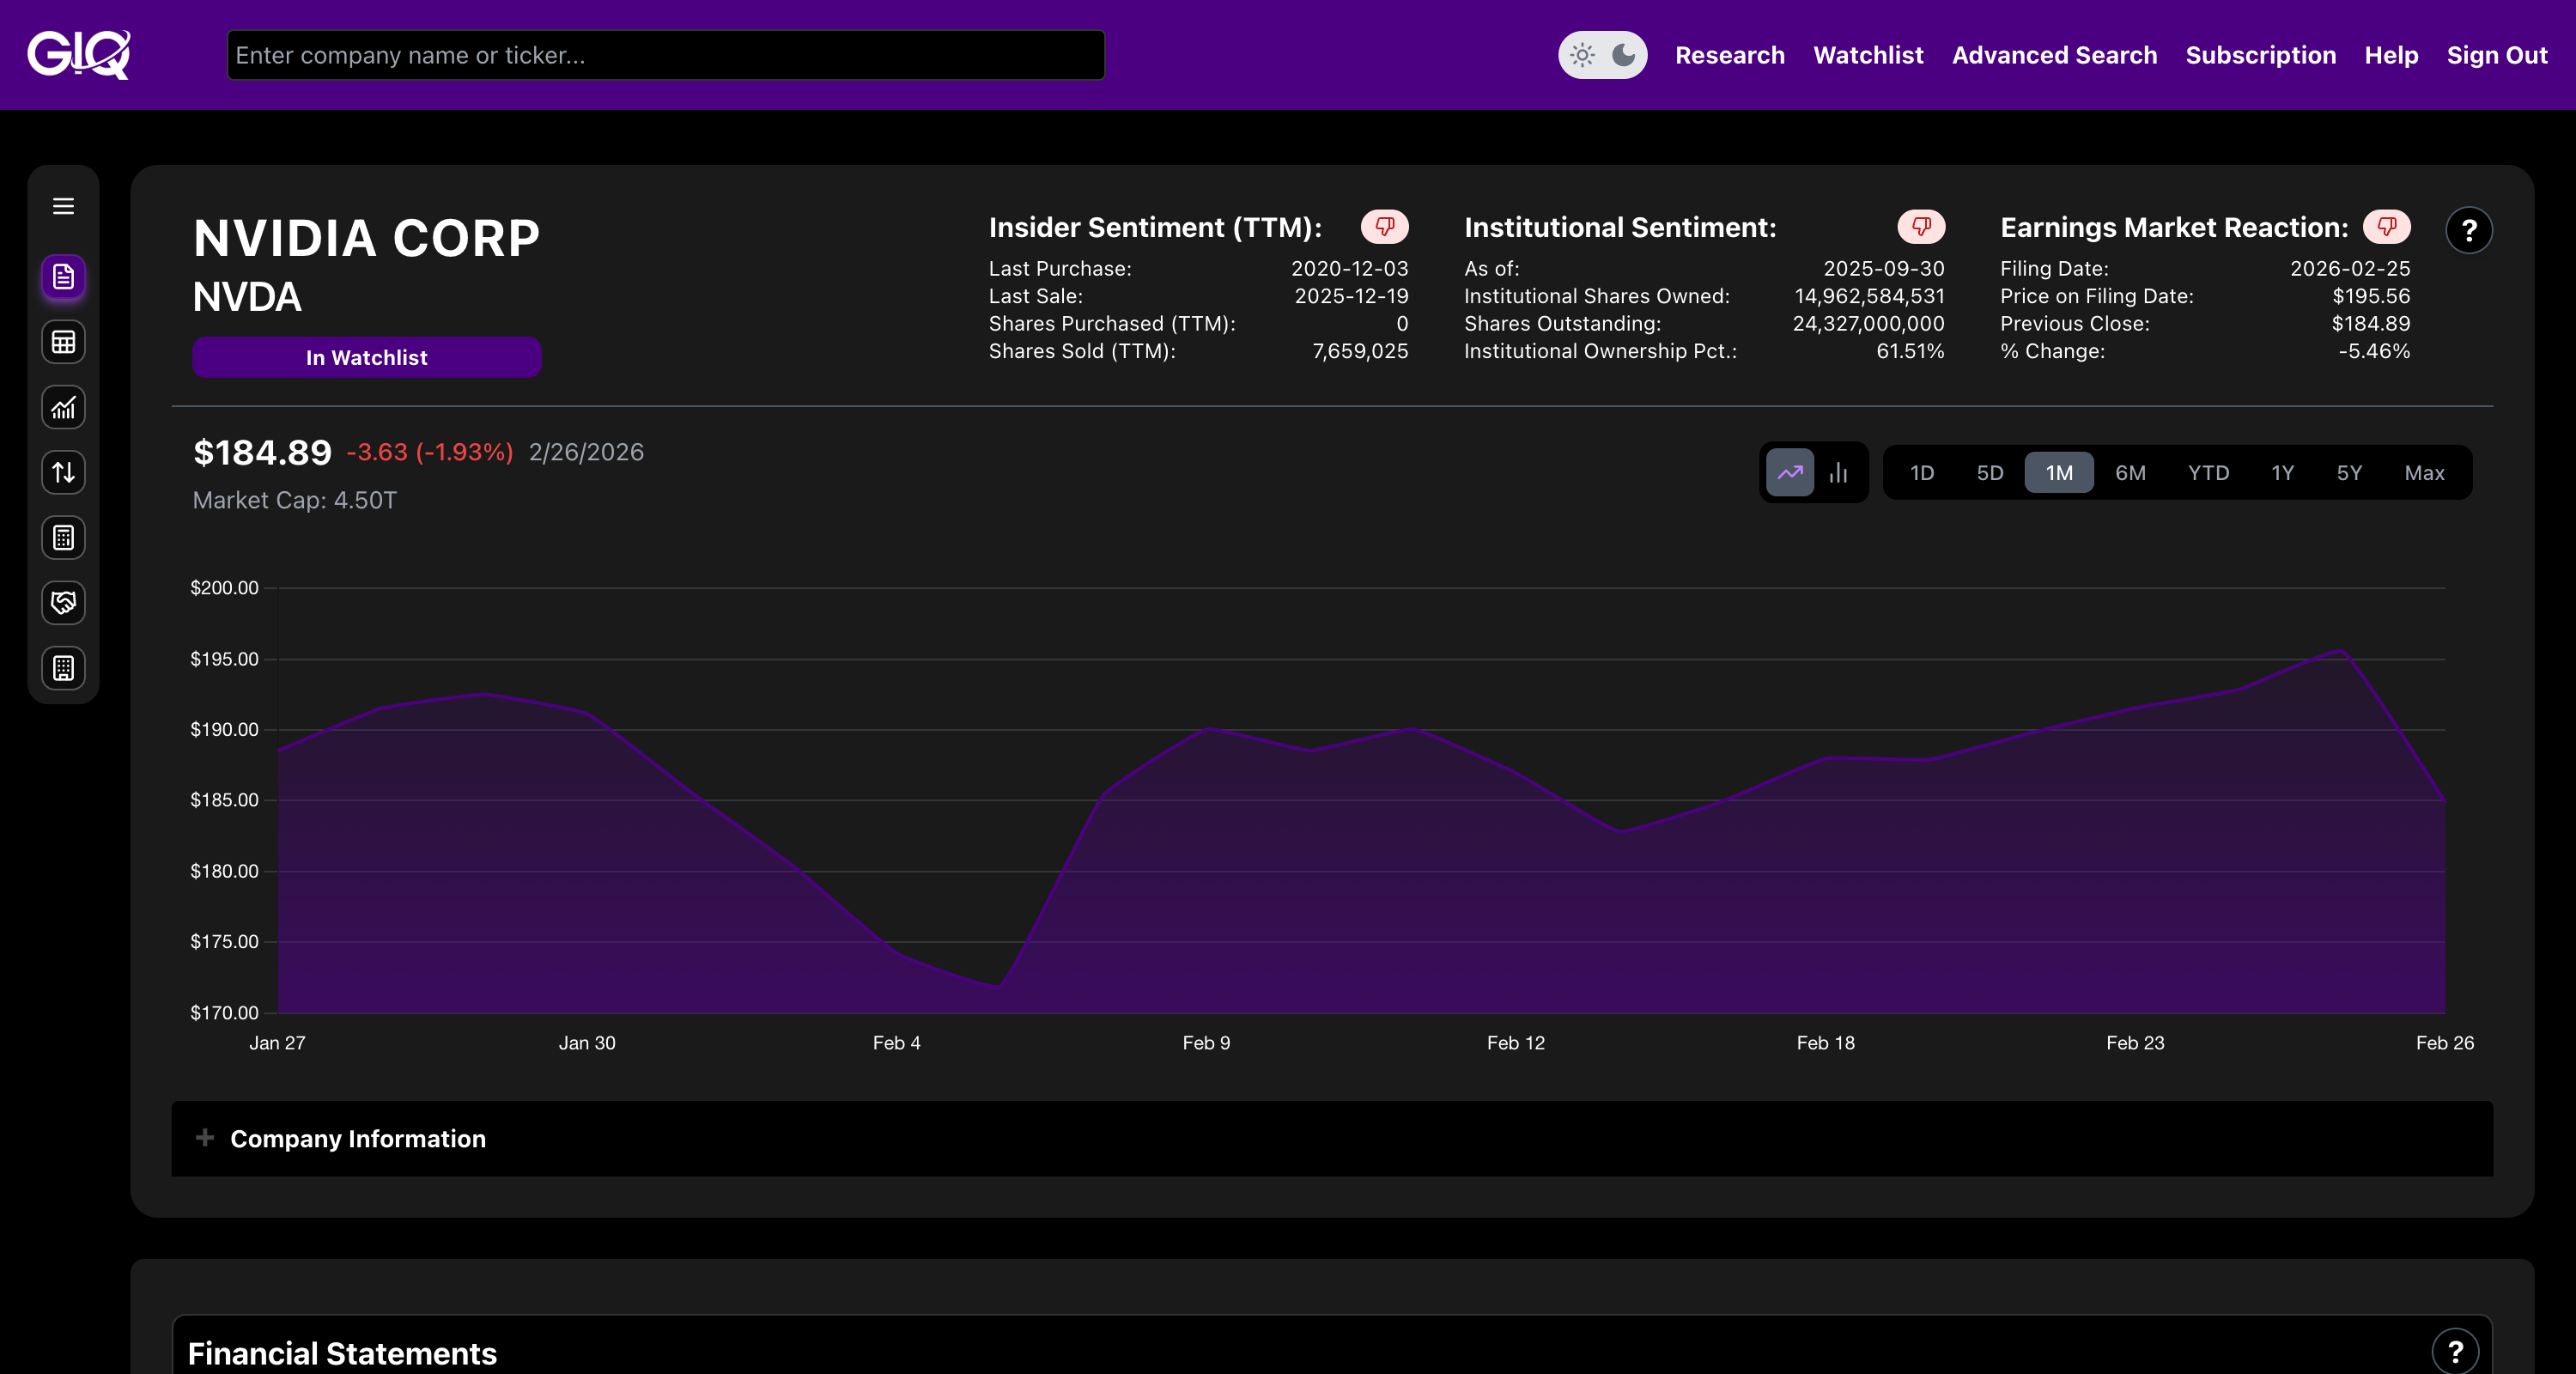Select the handshake deals sidebar icon
This screenshot has width=2576, height=1374.
coord(63,603)
